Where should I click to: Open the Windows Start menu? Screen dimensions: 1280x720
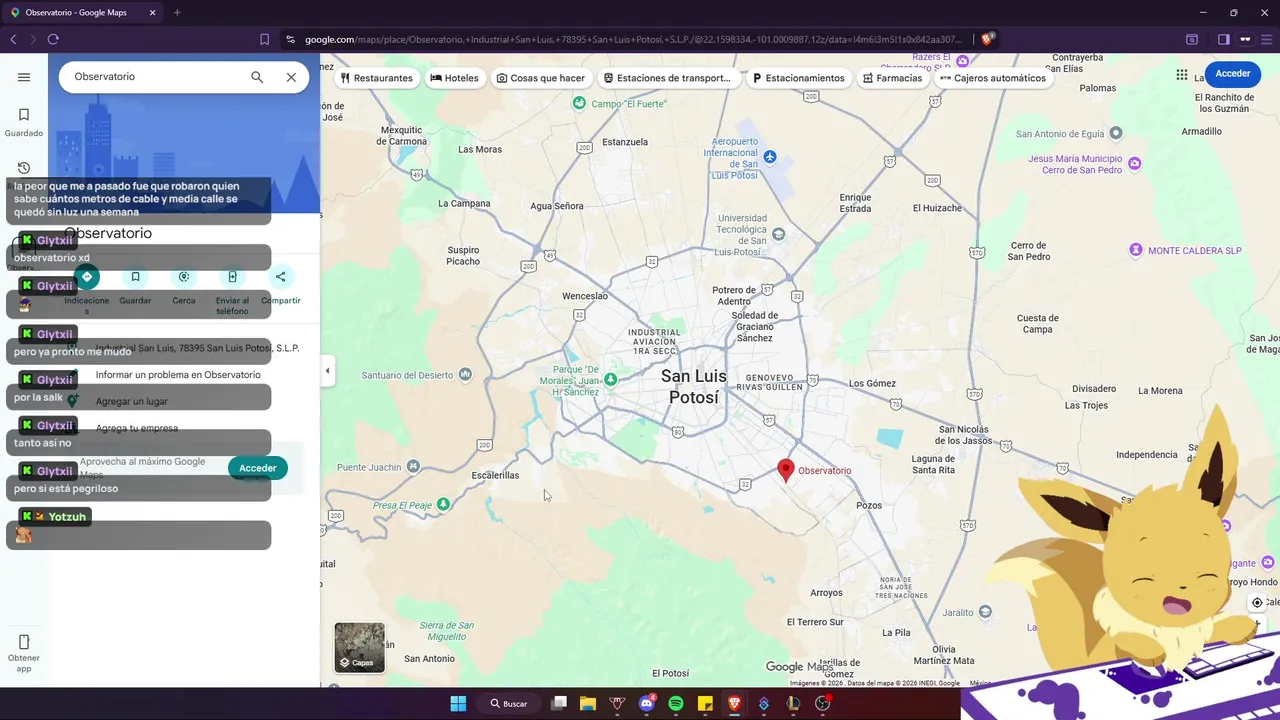tap(458, 703)
